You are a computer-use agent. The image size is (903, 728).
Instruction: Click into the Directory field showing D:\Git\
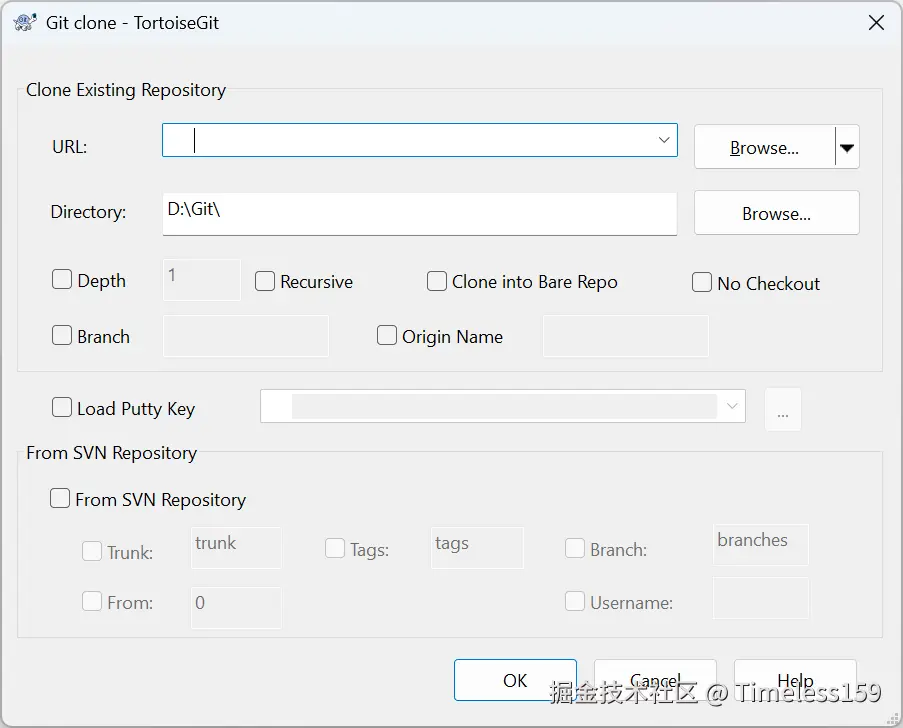click(420, 214)
